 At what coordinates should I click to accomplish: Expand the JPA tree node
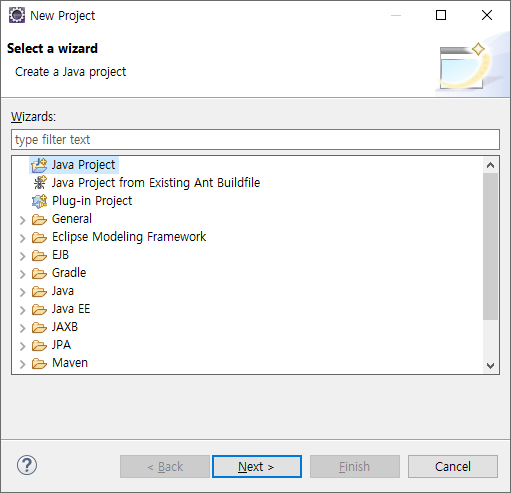pyautogui.click(x=22, y=346)
